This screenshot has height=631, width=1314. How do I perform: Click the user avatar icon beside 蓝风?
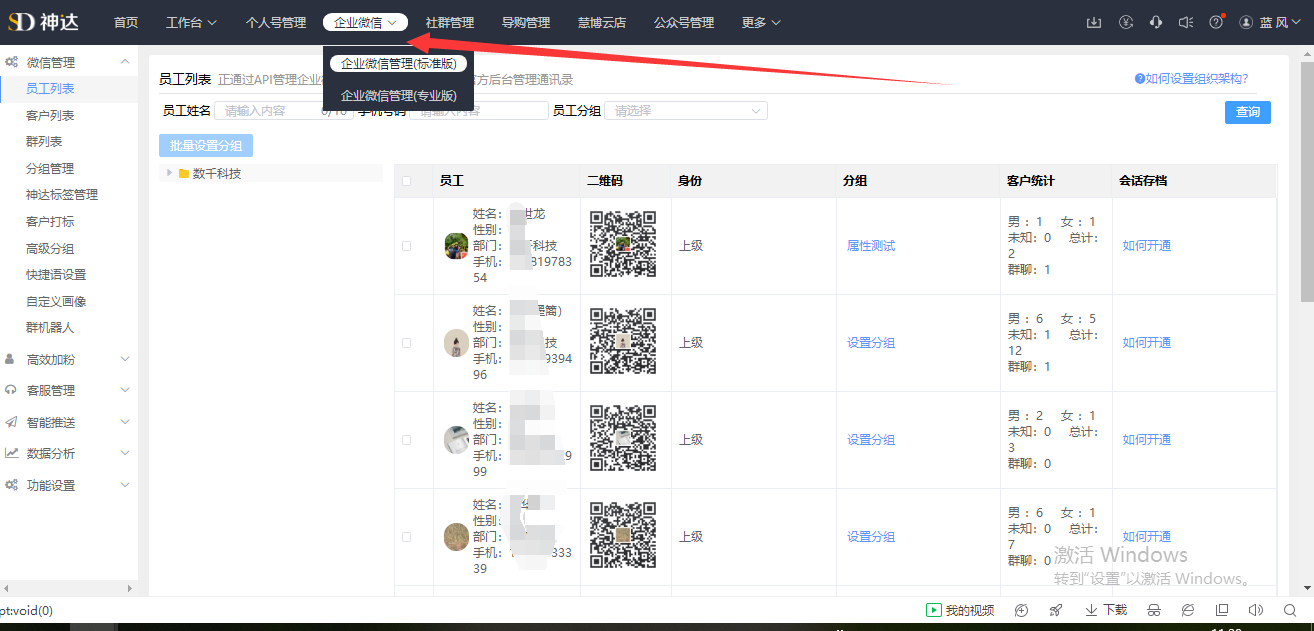click(x=1246, y=22)
